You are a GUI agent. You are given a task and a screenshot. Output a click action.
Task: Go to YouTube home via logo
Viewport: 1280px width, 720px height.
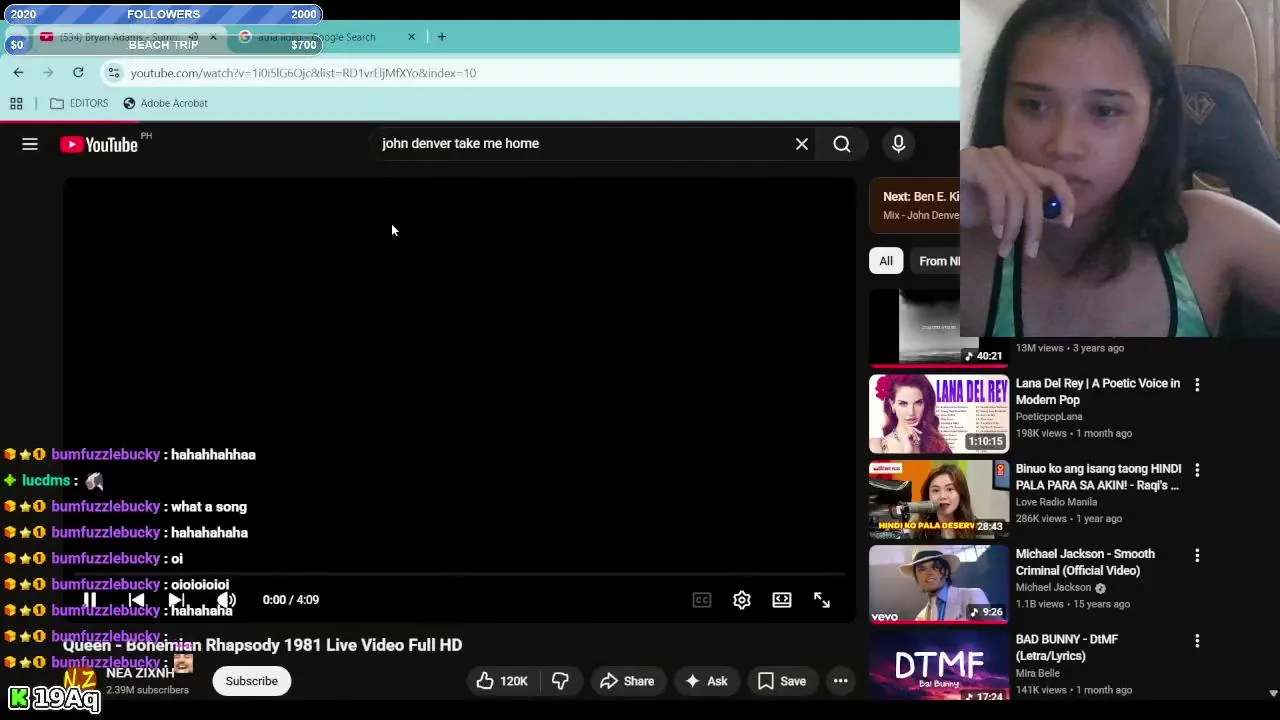tap(99, 145)
